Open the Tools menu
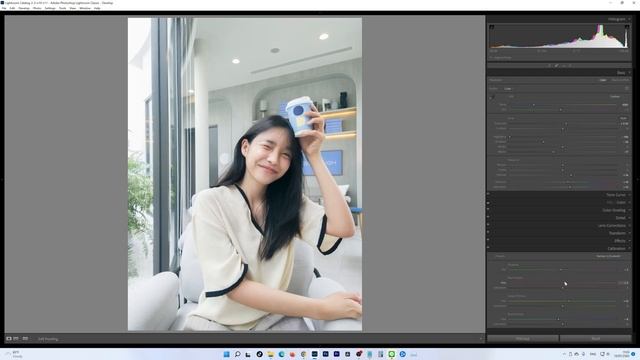This screenshot has width=640, height=360. [62, 8]
